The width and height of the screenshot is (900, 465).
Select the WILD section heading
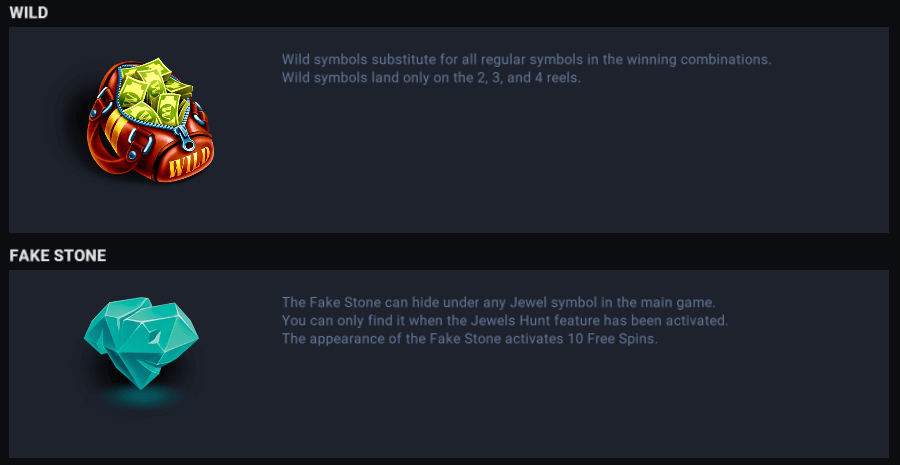click(x=29, y=13)
